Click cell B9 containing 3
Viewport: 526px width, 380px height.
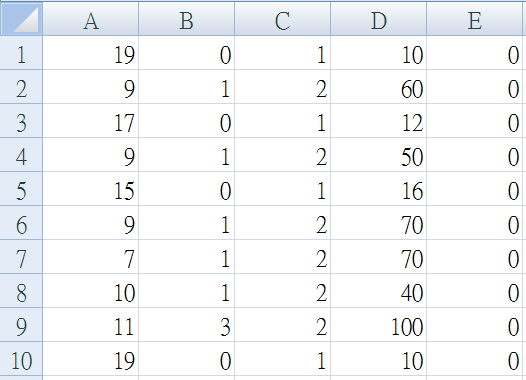[187, 324]
